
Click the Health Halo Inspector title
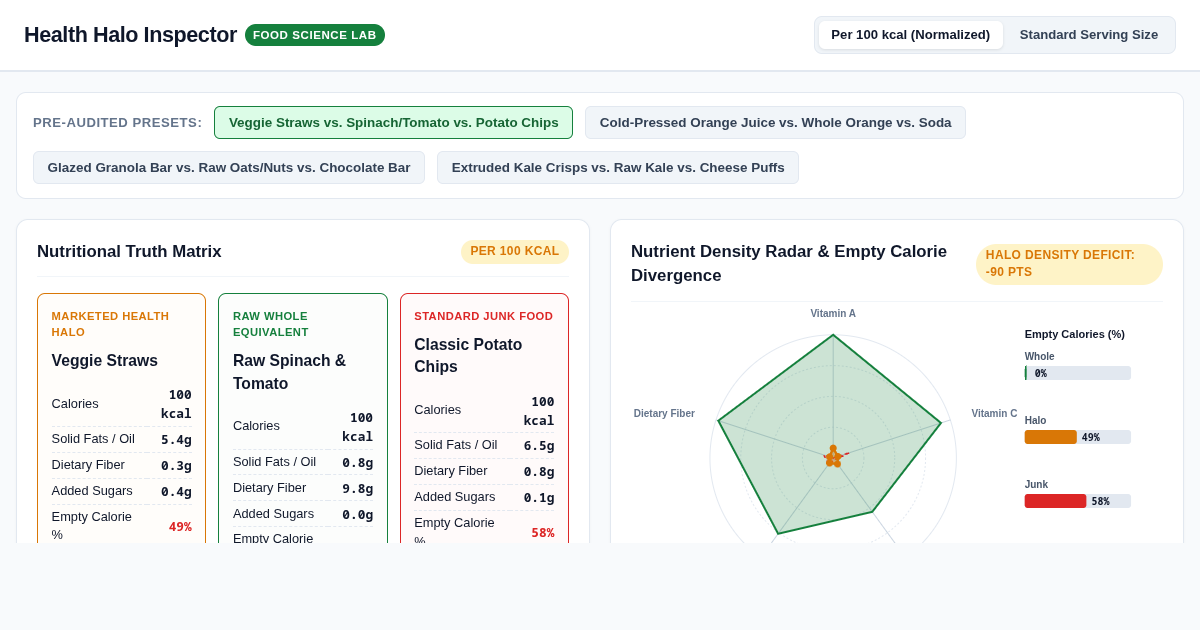[130, 35]
